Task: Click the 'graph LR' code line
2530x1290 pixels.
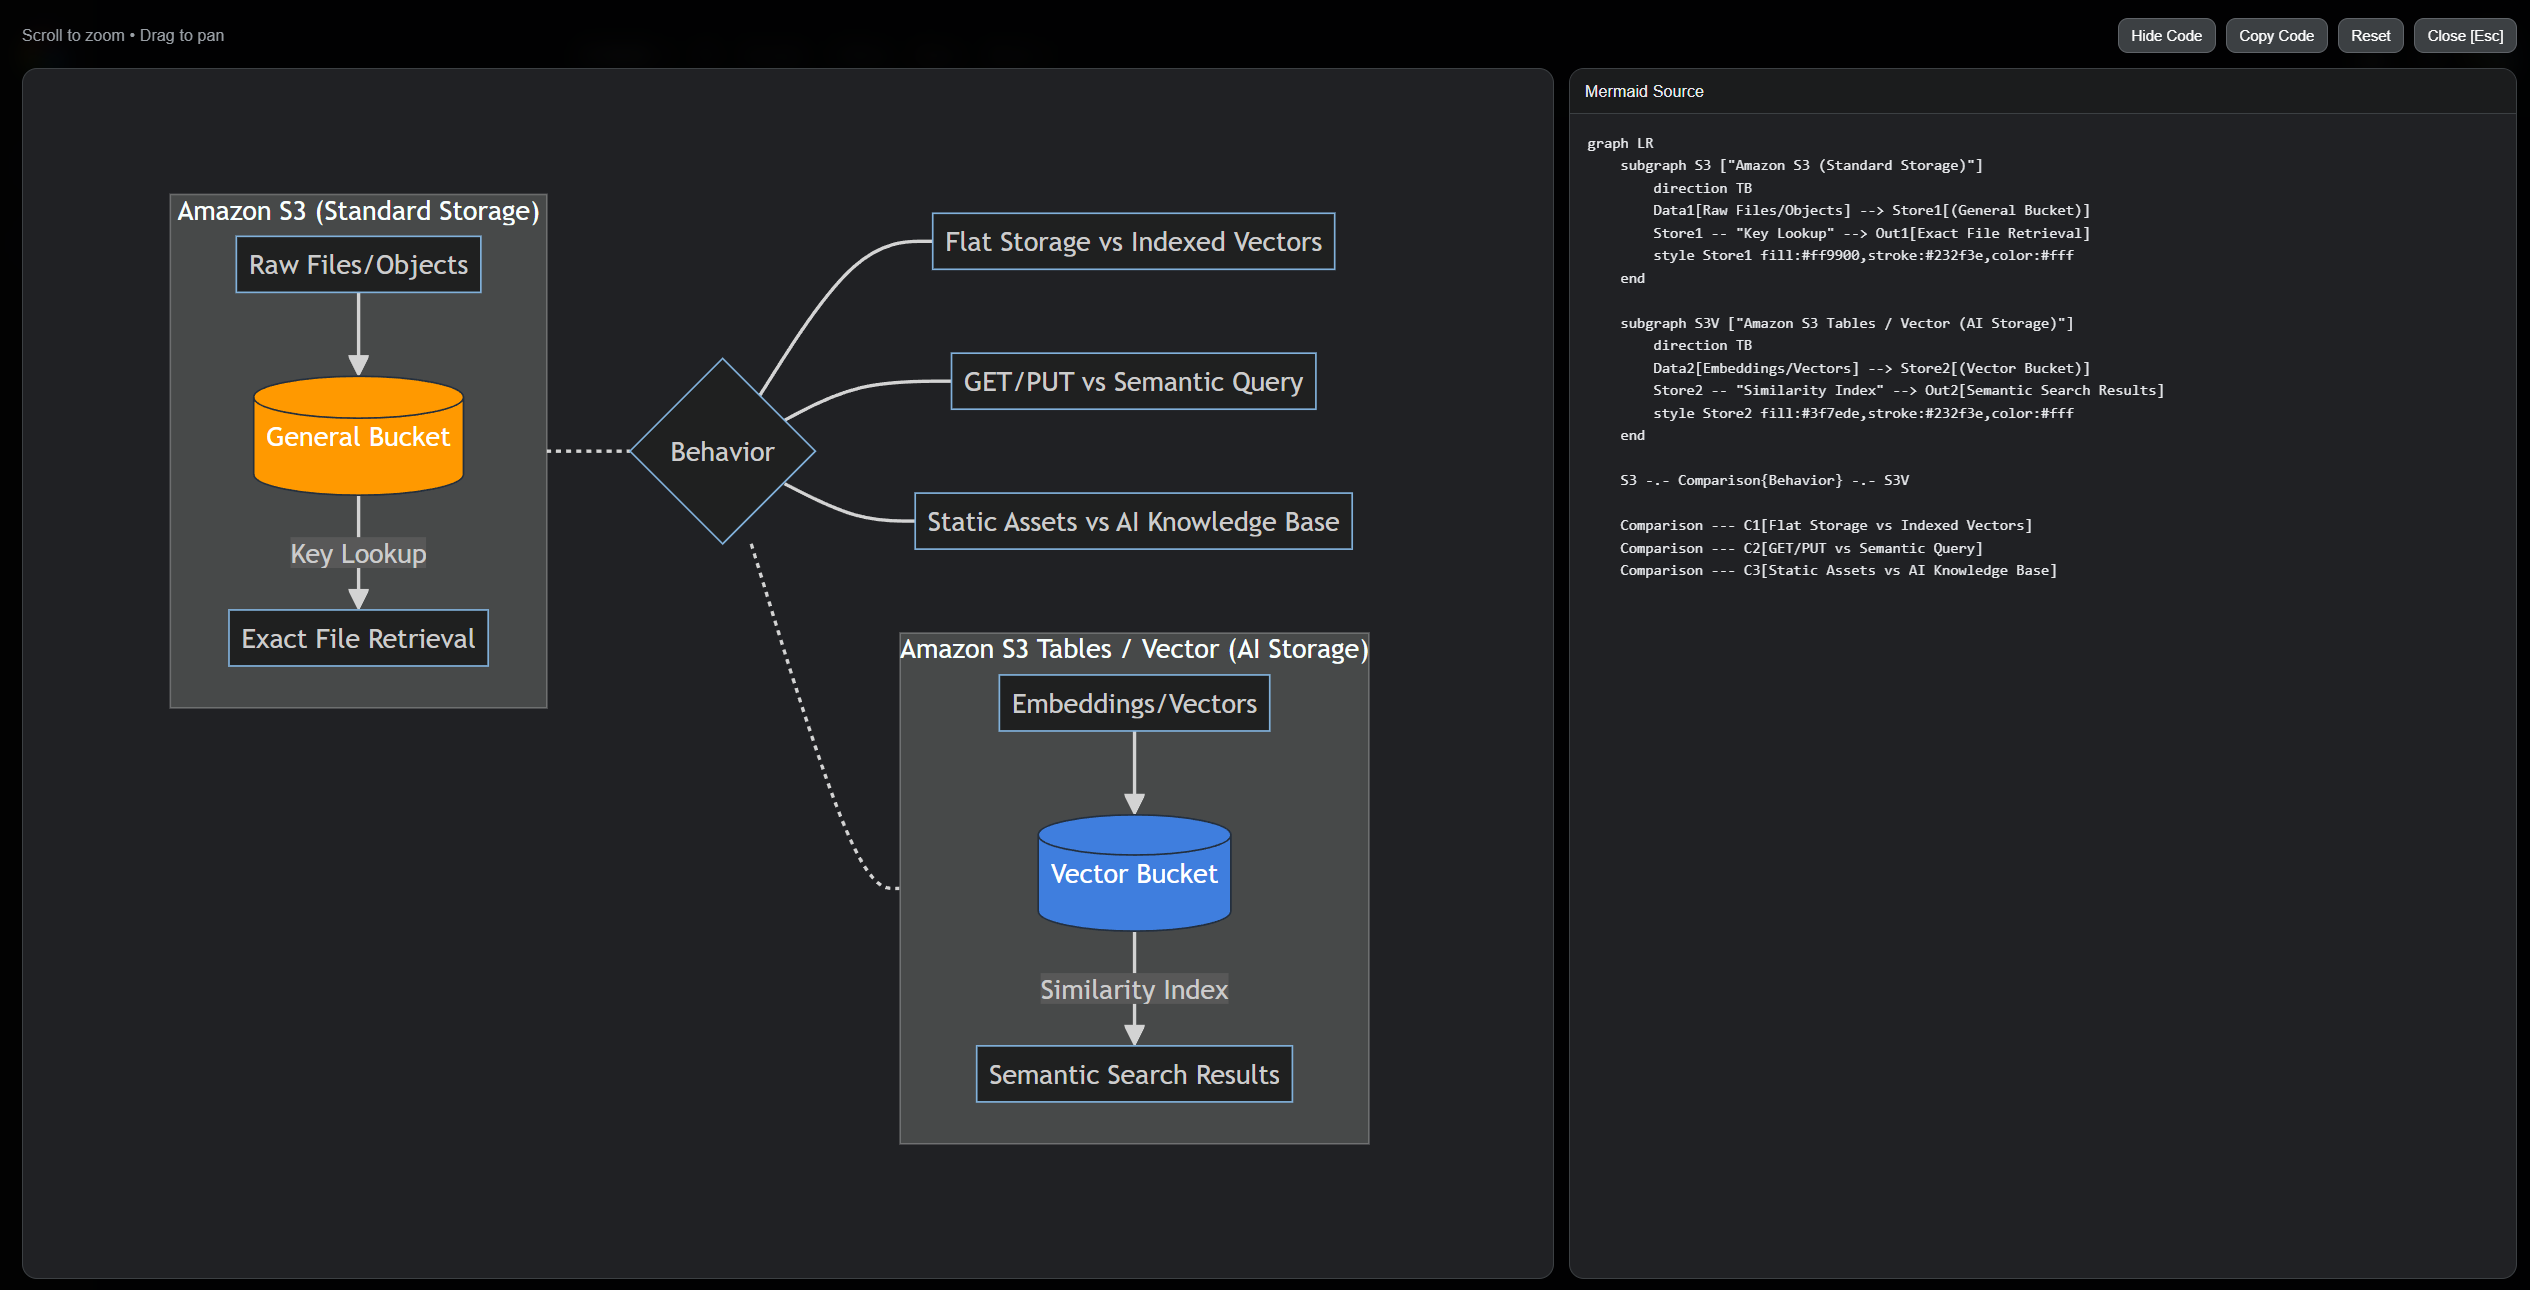Action: pos(1620,143)
